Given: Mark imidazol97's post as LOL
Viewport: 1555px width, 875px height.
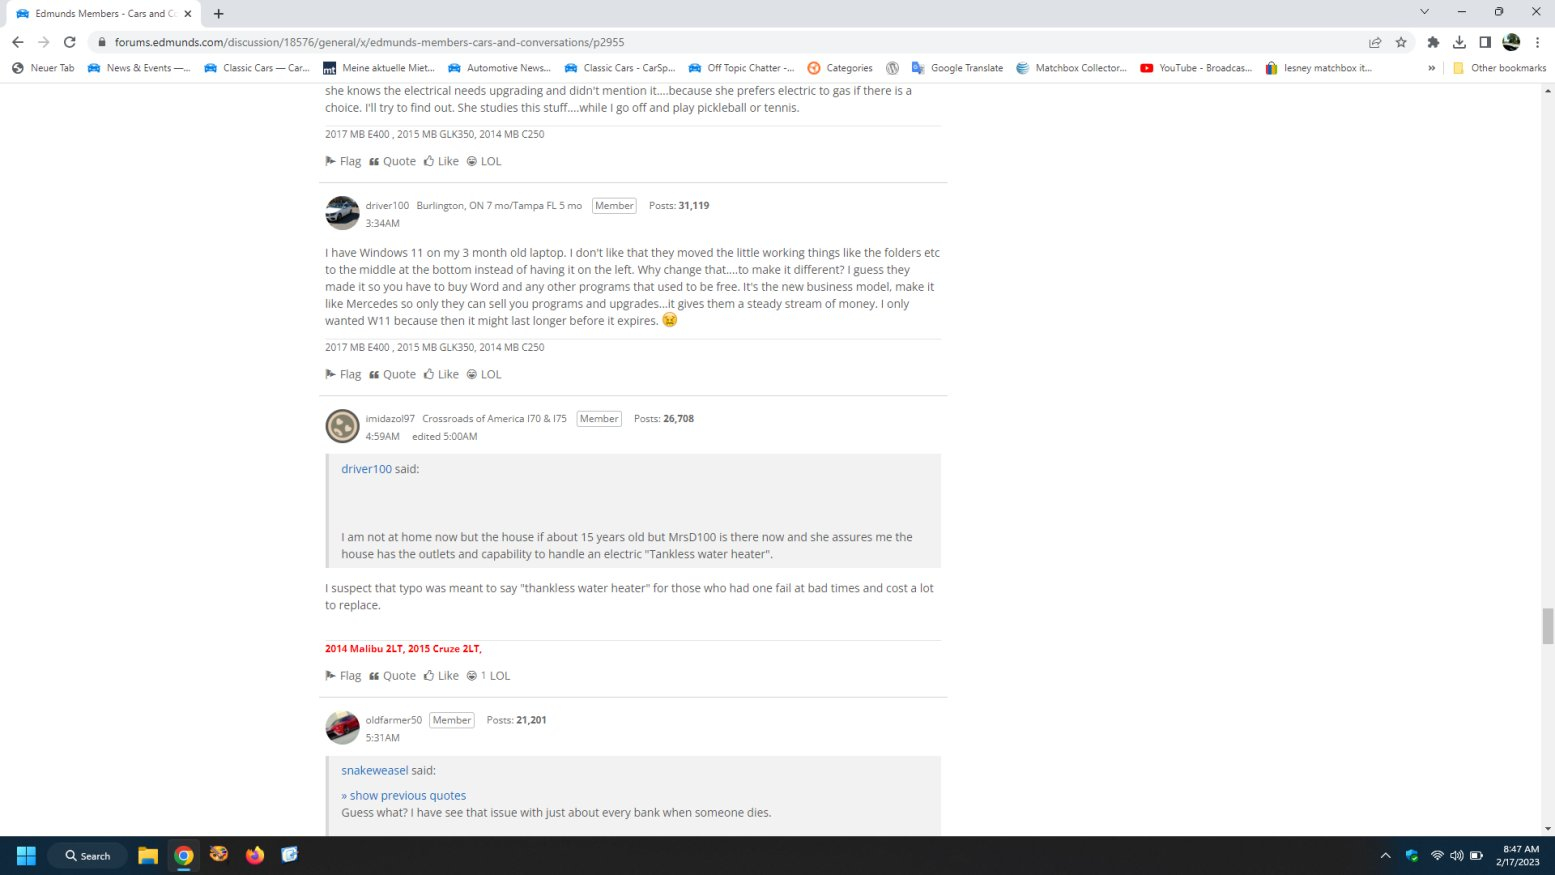Looking at the screenshot, I should point(488,676).
